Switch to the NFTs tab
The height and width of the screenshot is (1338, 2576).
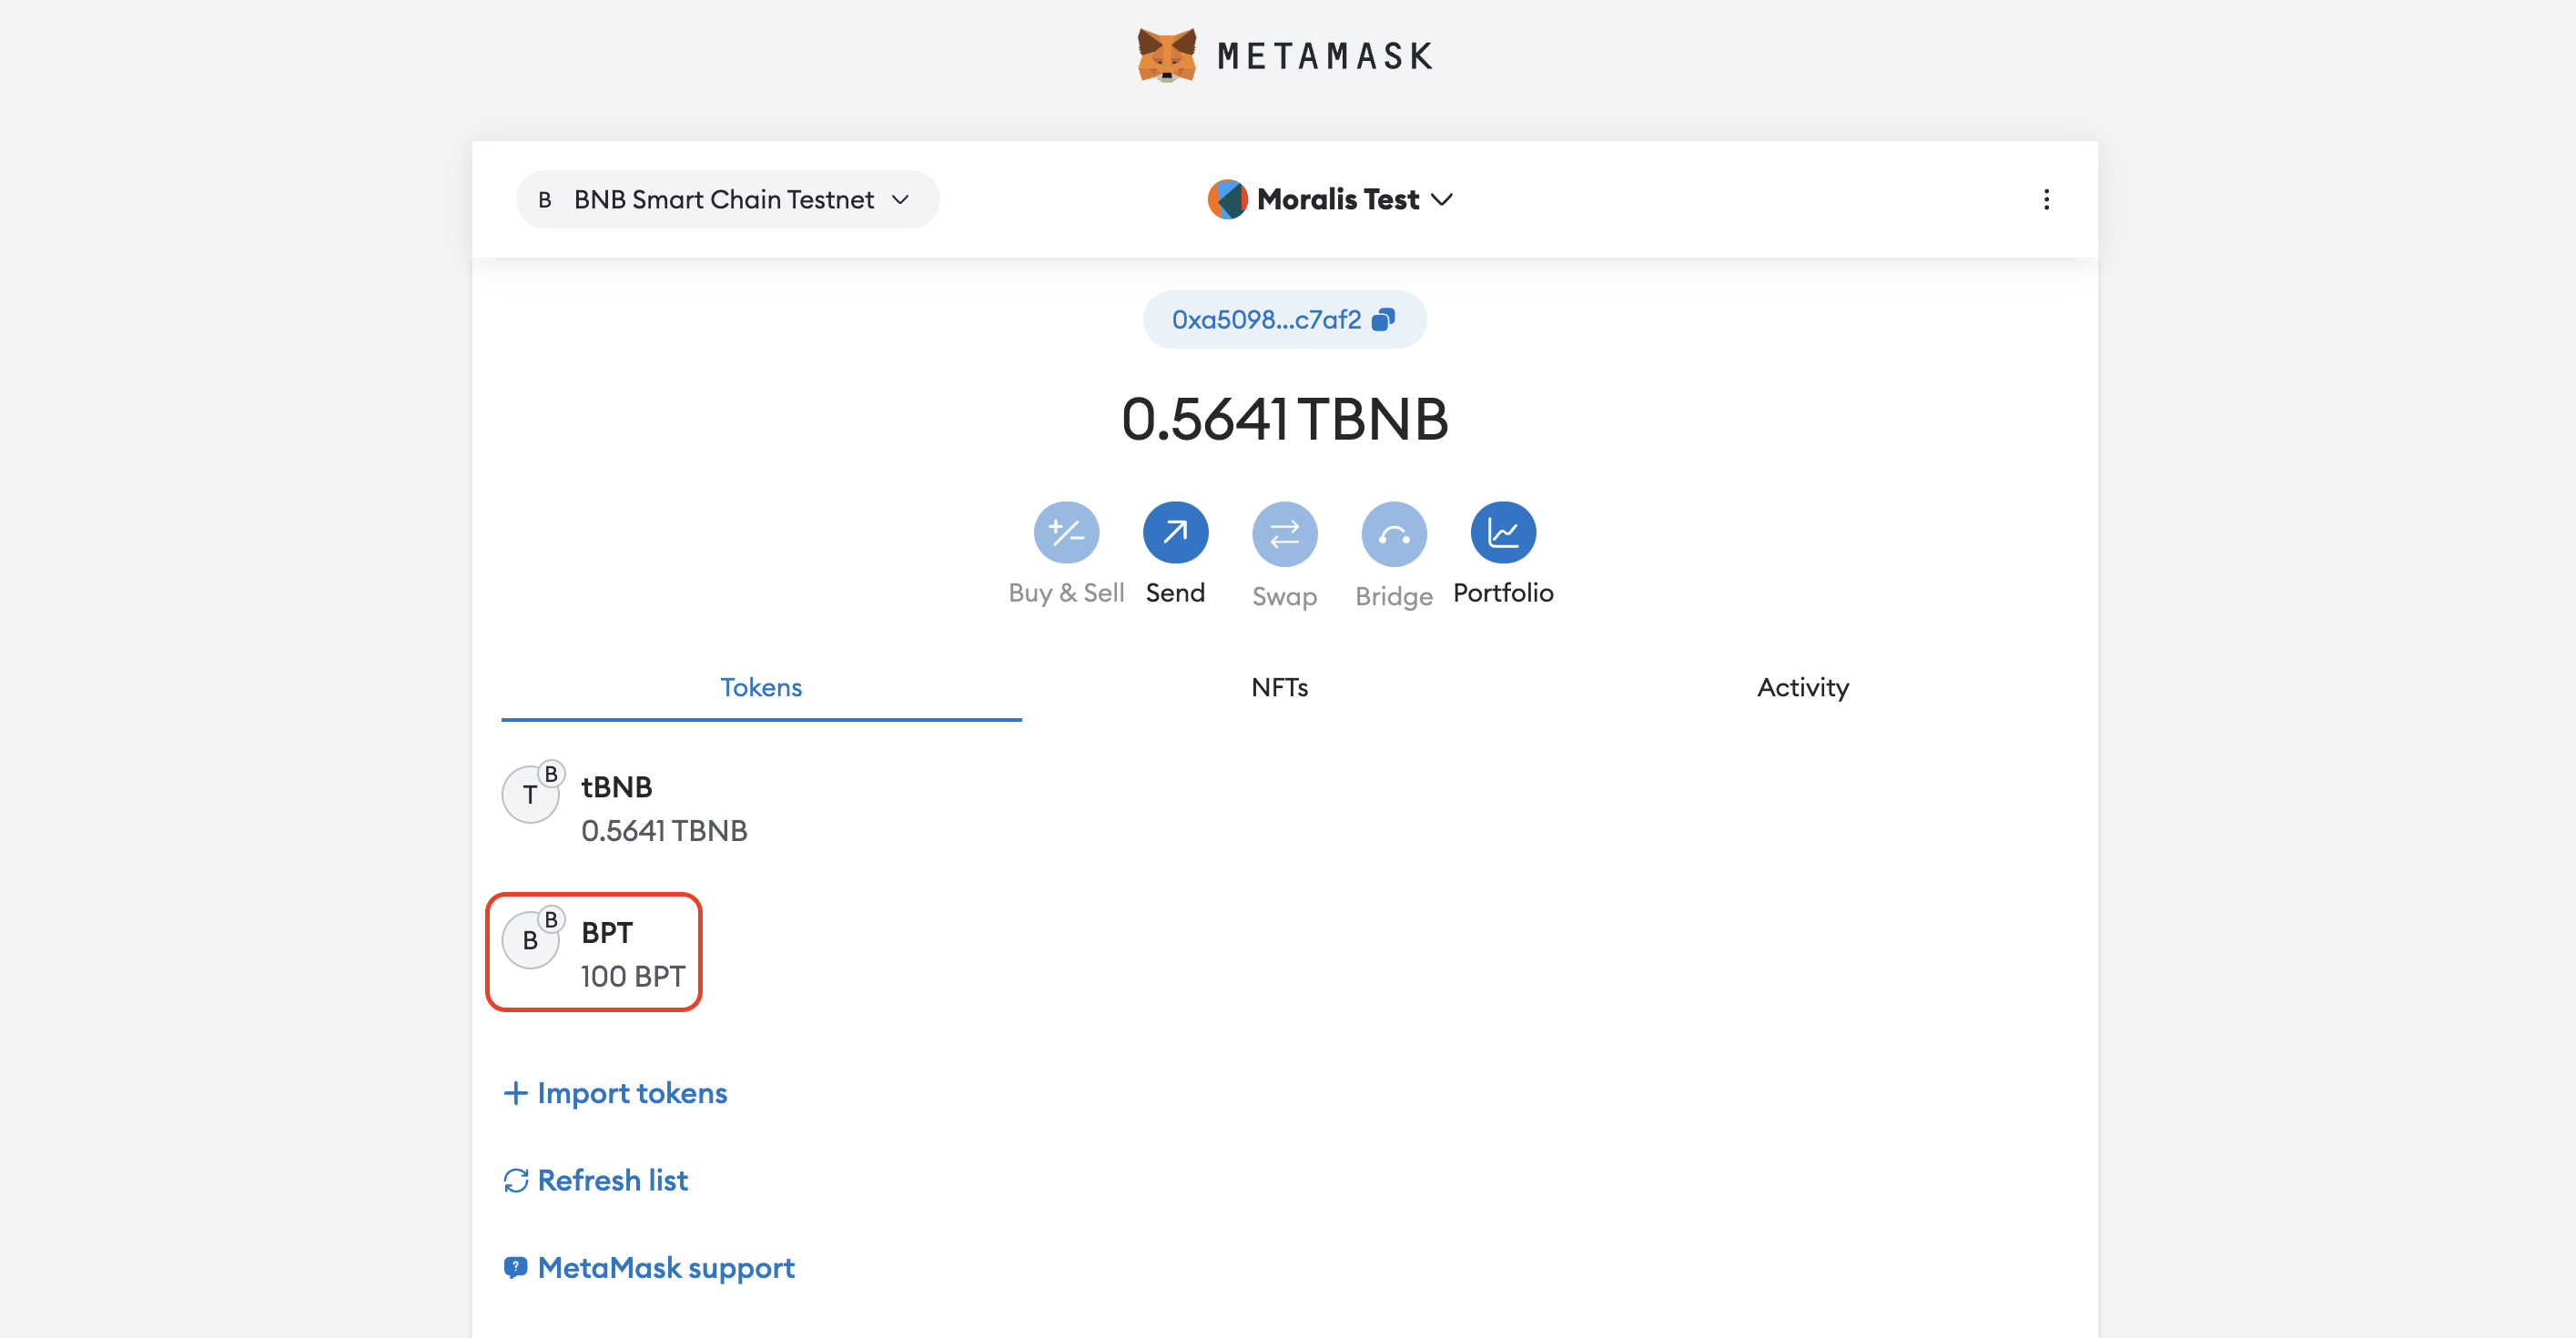(1279, 687)
